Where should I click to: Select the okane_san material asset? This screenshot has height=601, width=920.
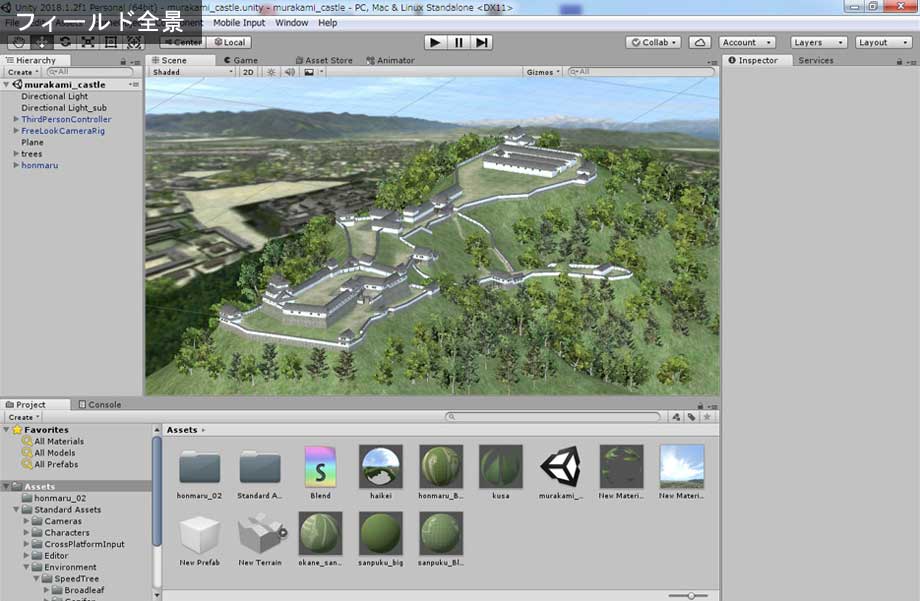point(320,539)
